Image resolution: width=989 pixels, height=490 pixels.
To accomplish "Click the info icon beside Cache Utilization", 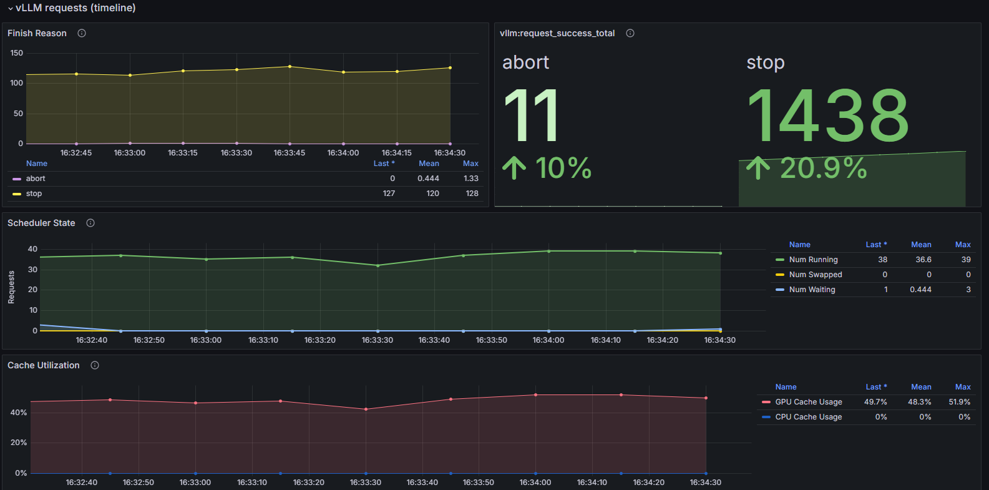I will click(x=95, y=365).
